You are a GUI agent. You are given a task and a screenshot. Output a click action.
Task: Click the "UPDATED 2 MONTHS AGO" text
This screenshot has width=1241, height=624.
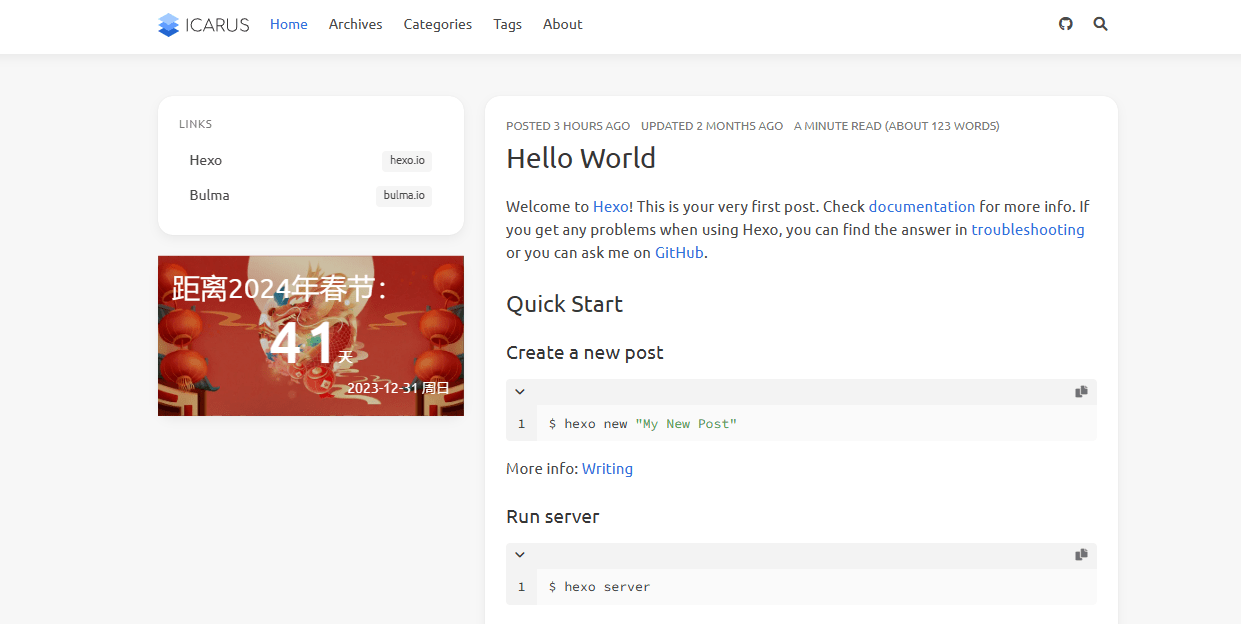712,126
